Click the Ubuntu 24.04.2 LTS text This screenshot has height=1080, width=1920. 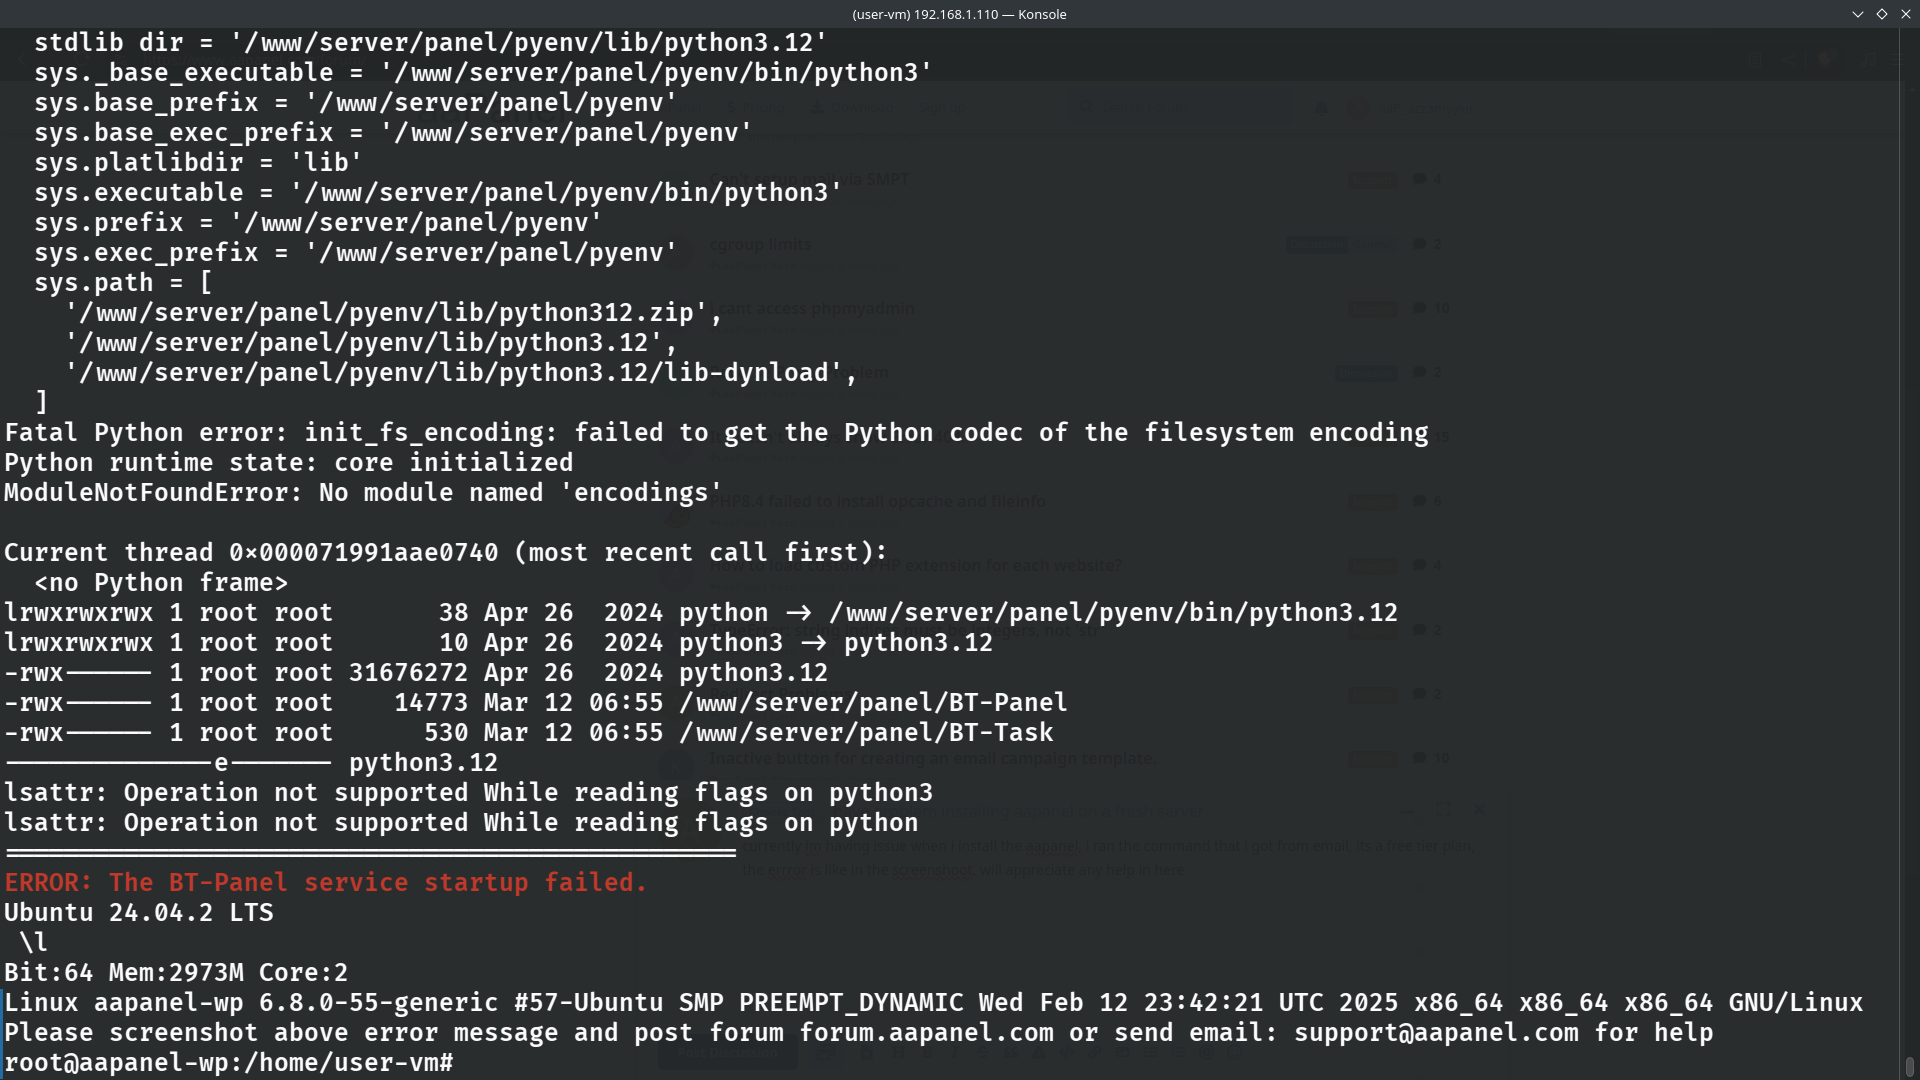138,913
